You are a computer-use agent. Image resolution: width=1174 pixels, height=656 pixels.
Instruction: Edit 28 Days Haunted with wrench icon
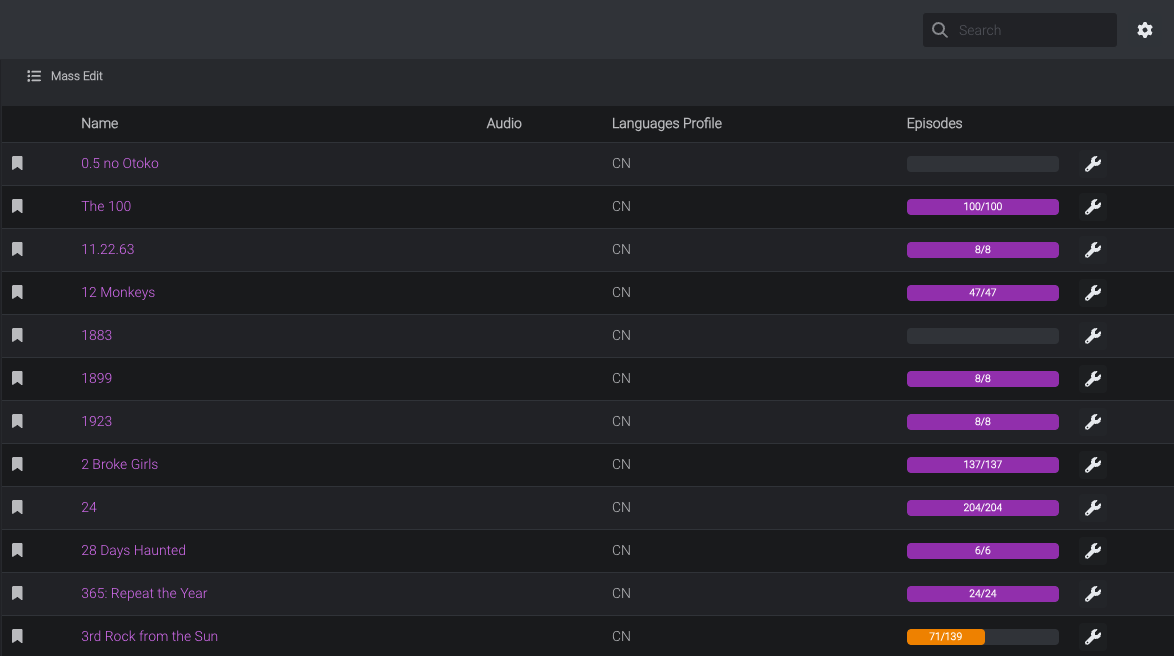[x=1092, y=551]
